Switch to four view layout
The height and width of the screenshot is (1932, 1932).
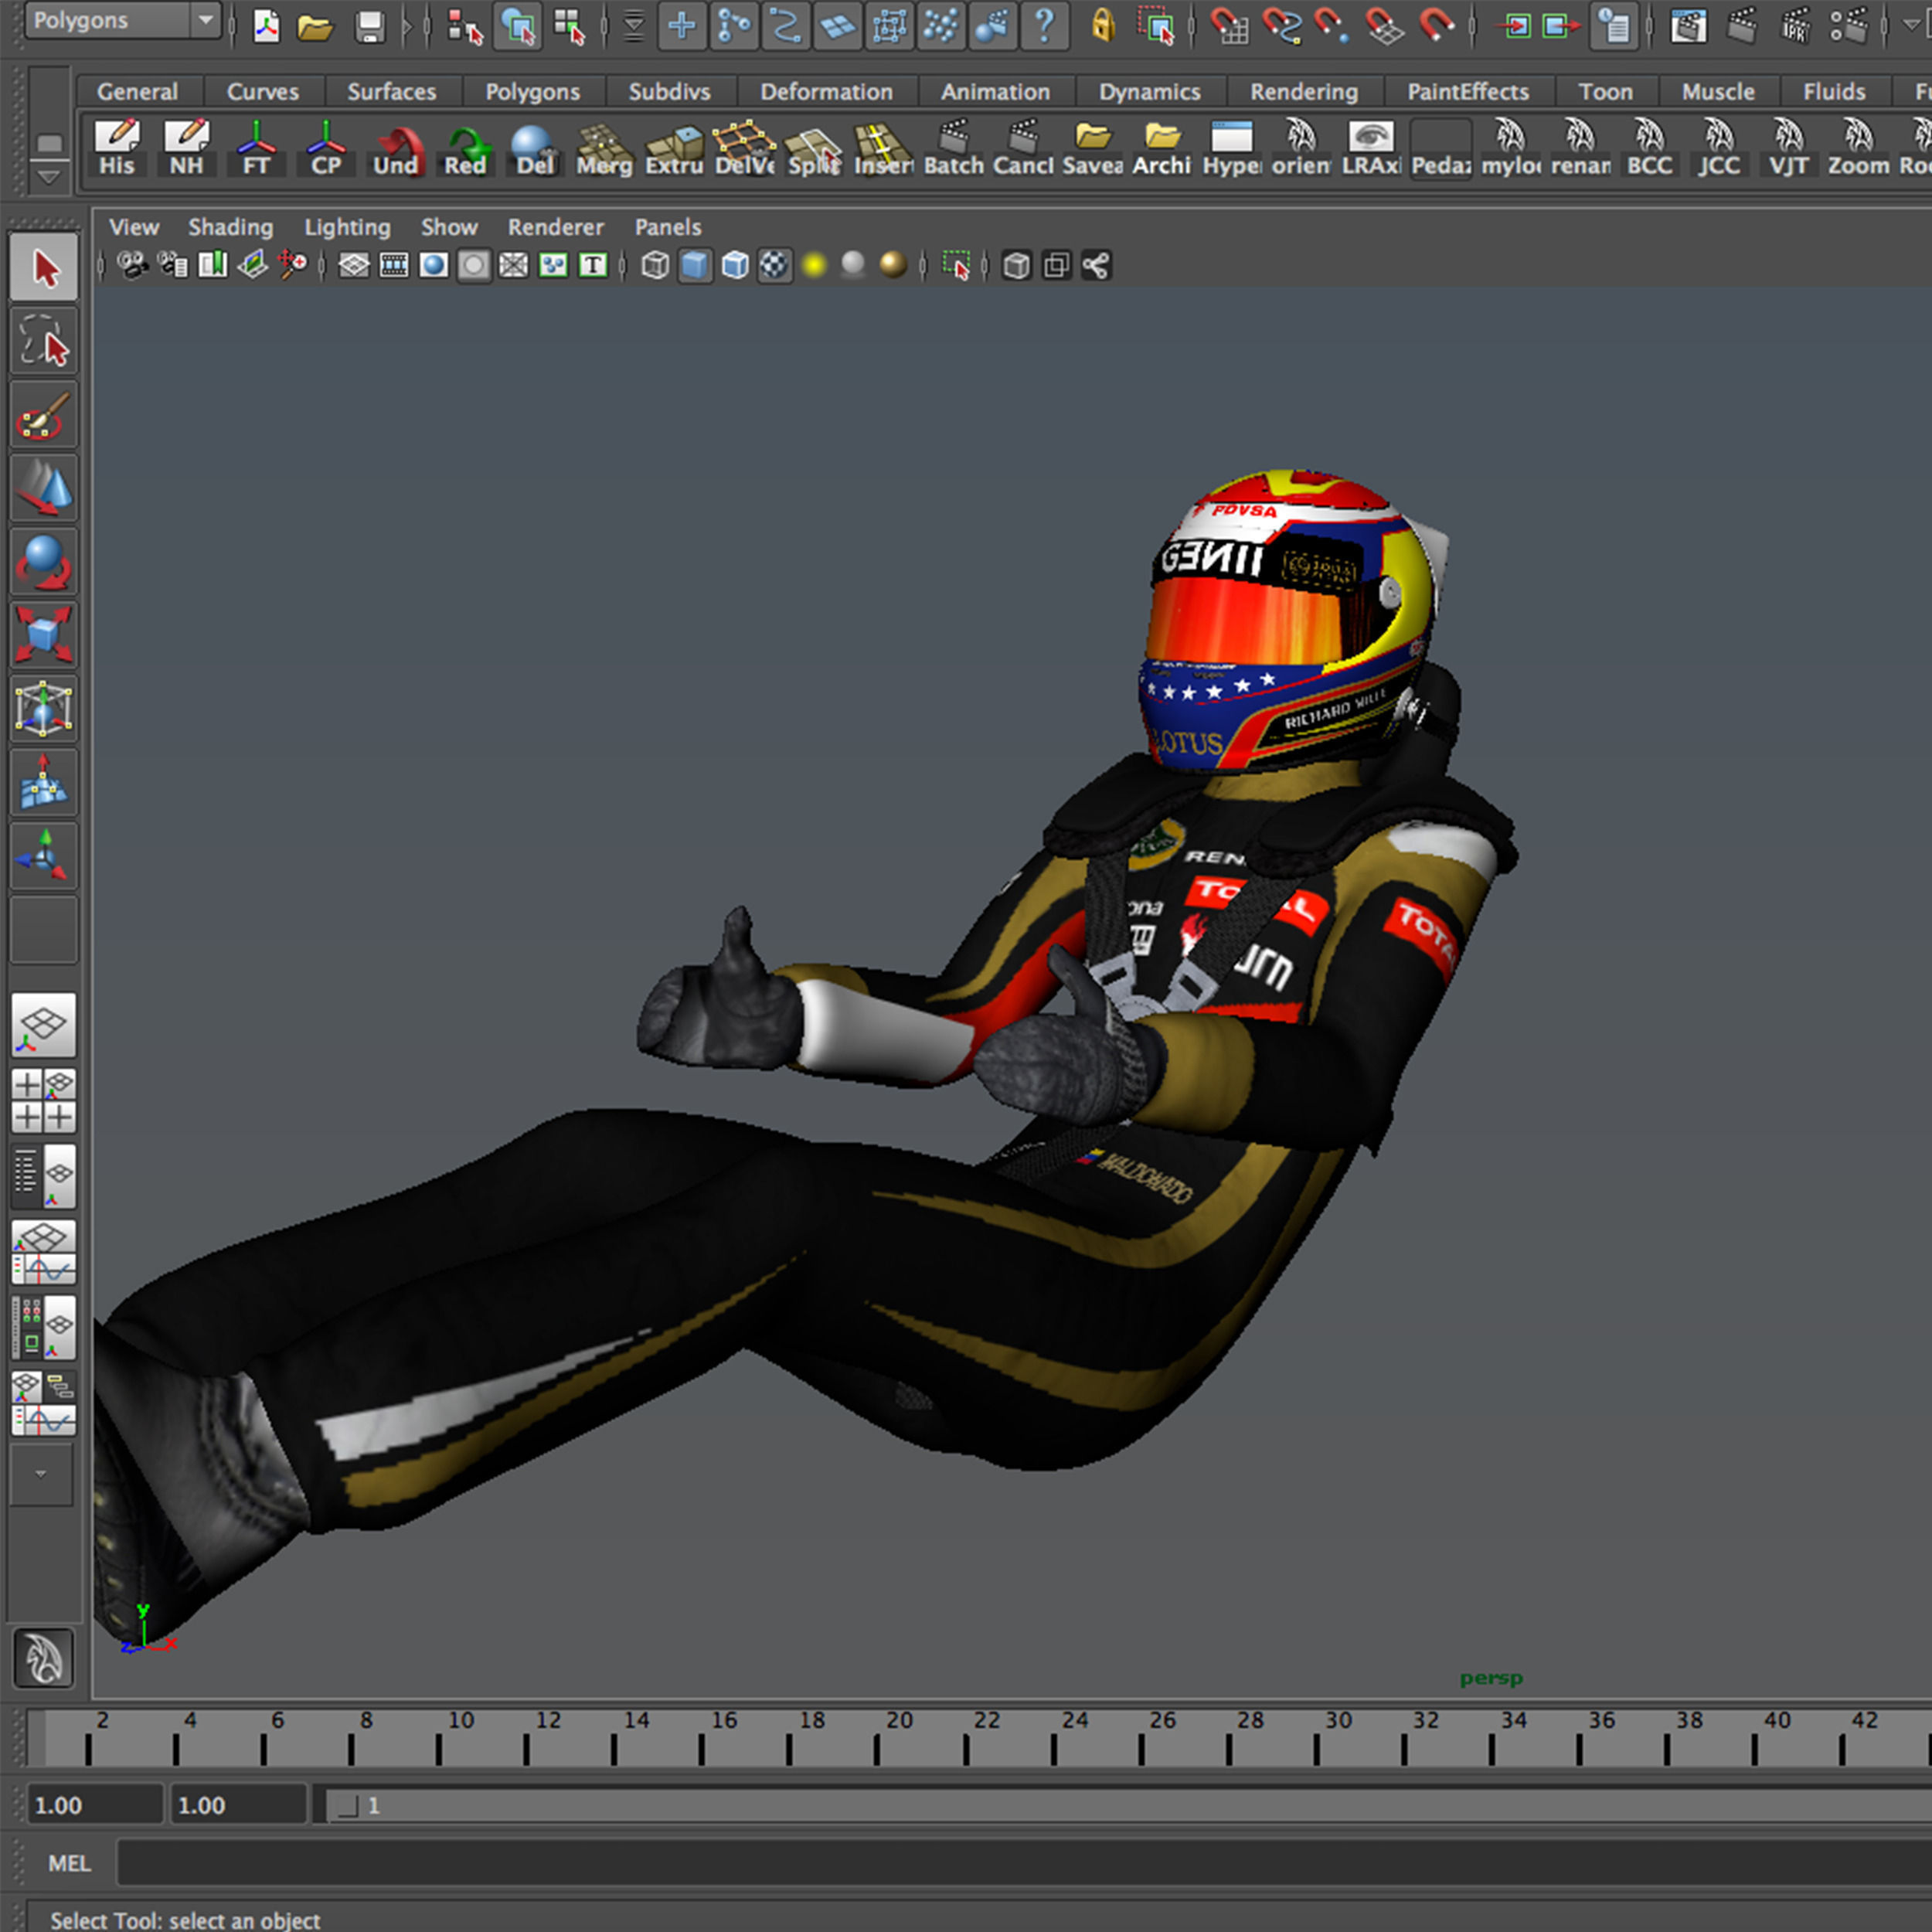point(44,1101)
